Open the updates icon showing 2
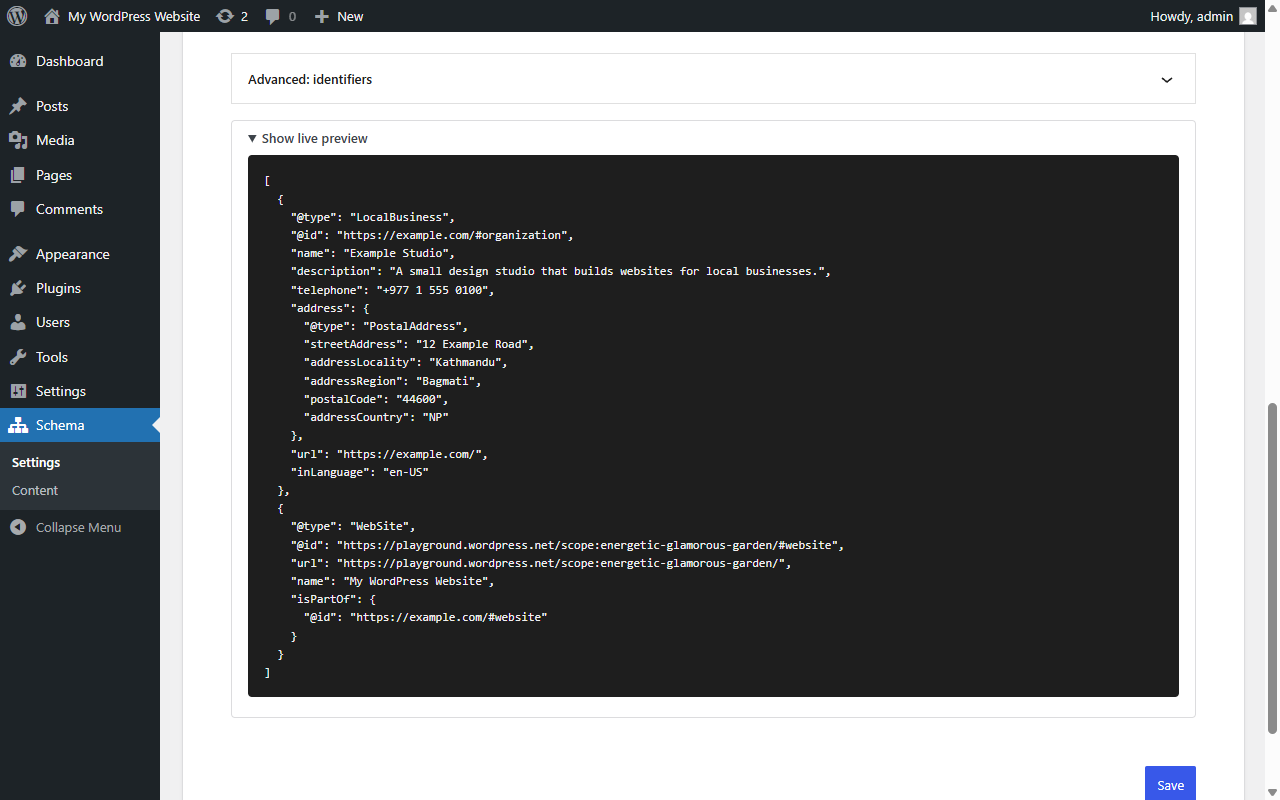The height and width of the screenshot is (800, 1280). click(x=225, y=16)
